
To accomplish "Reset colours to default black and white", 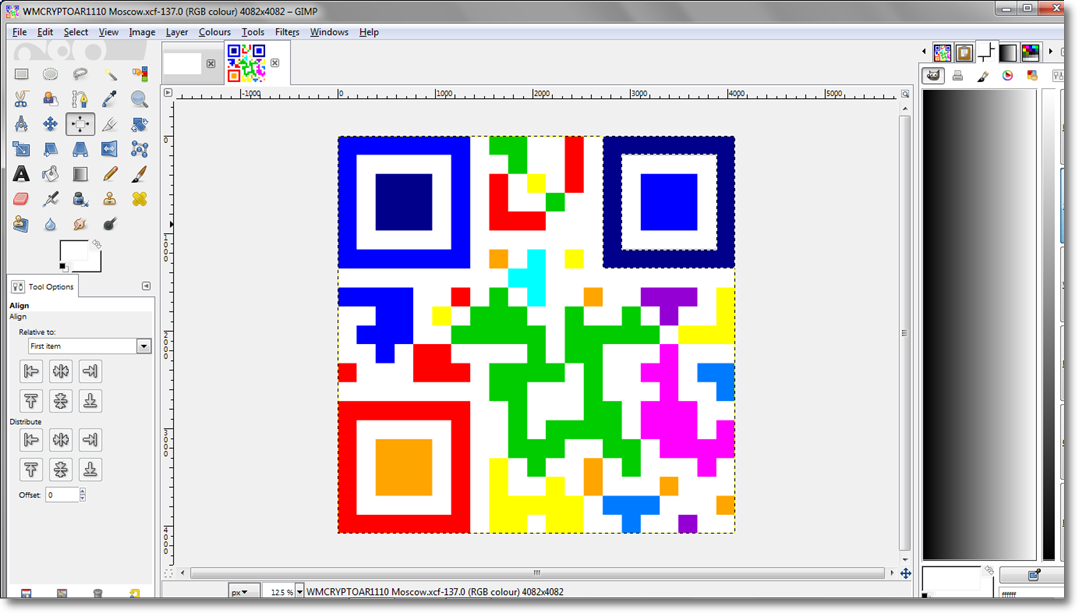I will 63,267.
